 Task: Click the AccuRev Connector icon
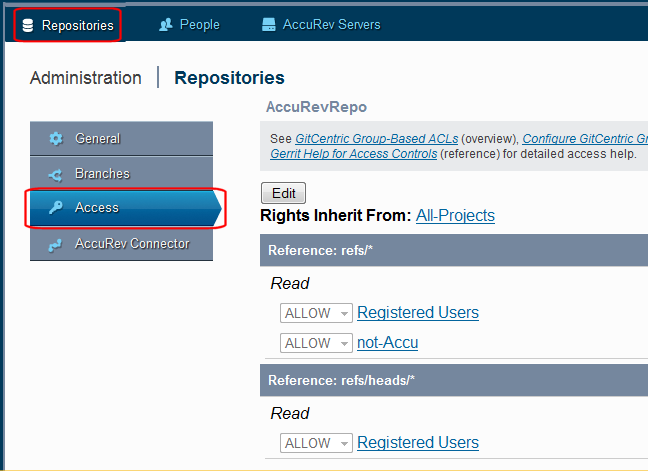[x=56, y=243]
